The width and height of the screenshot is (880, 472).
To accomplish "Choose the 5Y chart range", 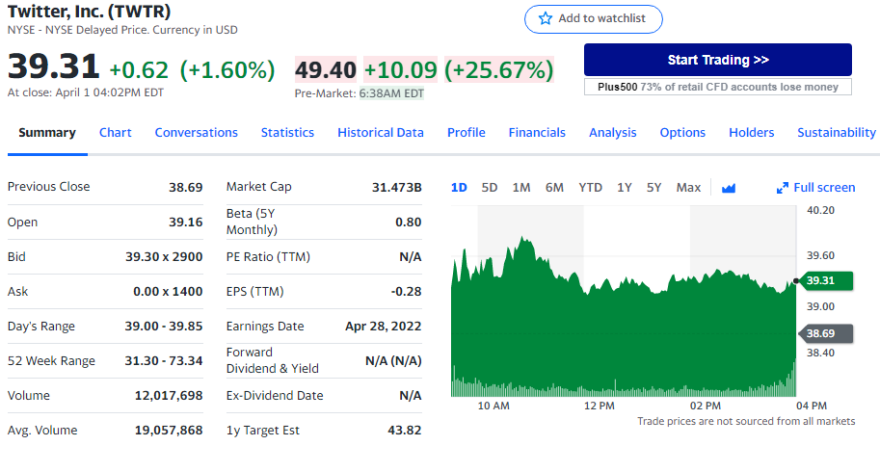I will tap(654, 188).
